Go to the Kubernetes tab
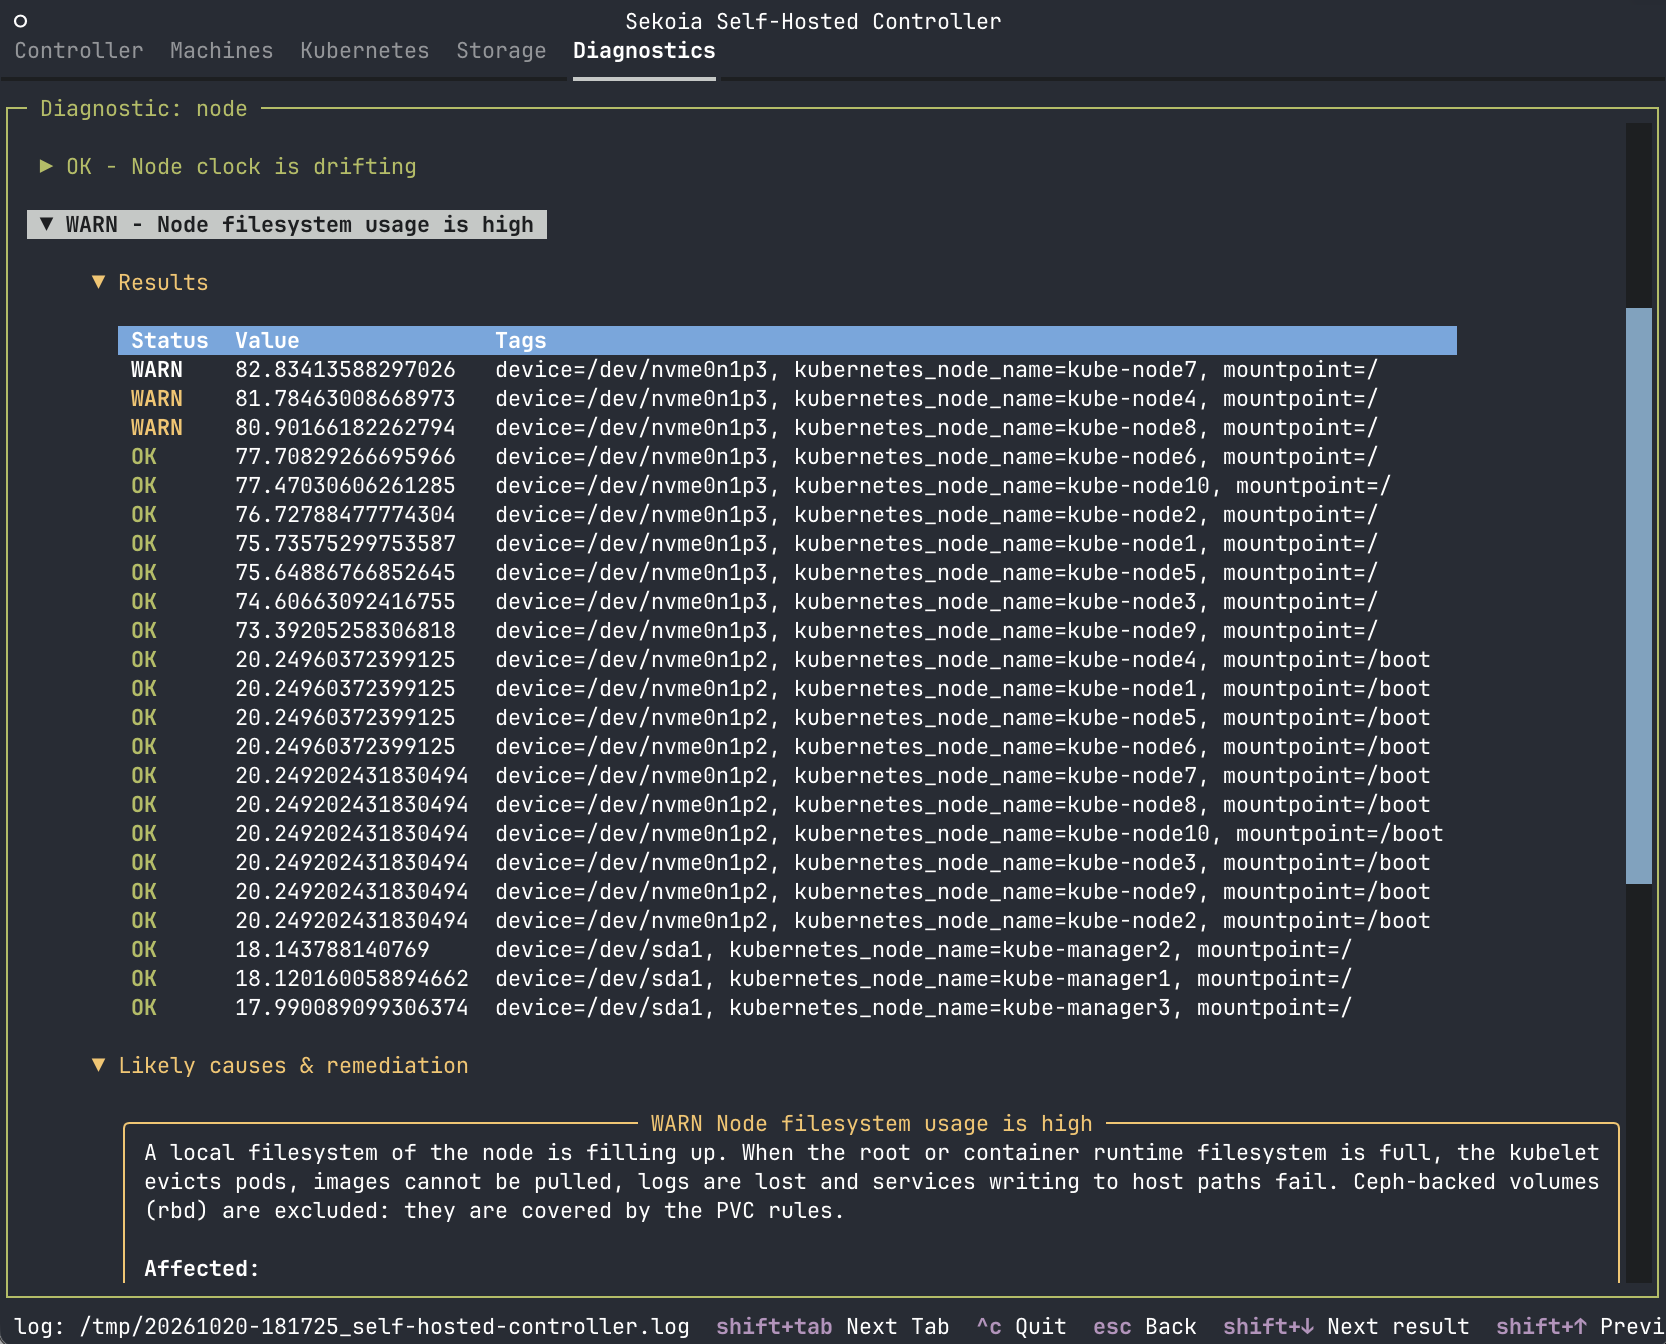 click(x=364, y=51)
